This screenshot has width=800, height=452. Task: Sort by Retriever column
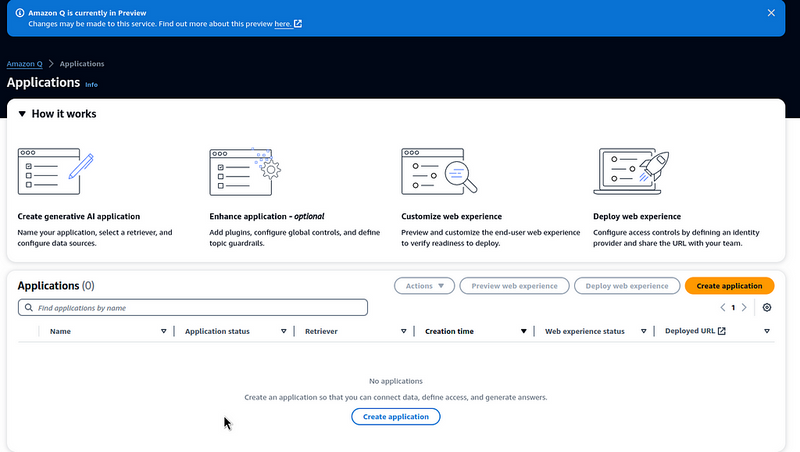pyautogui.click(x=403, y=331)
